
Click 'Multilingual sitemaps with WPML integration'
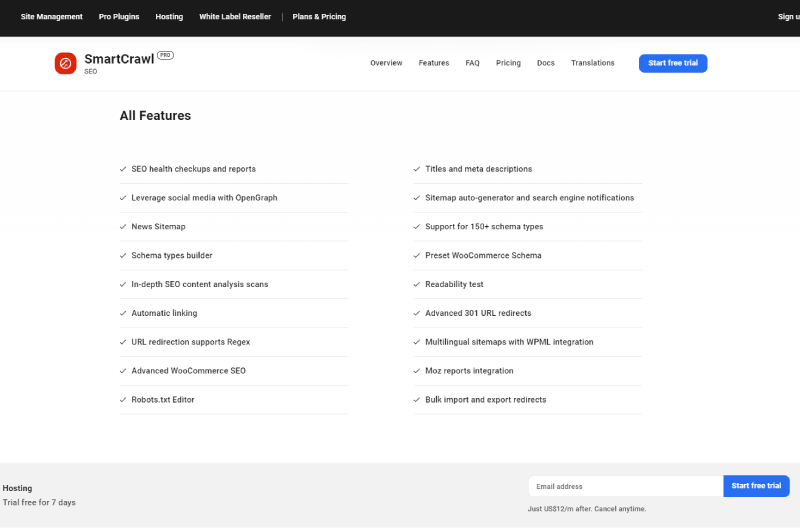509,342
